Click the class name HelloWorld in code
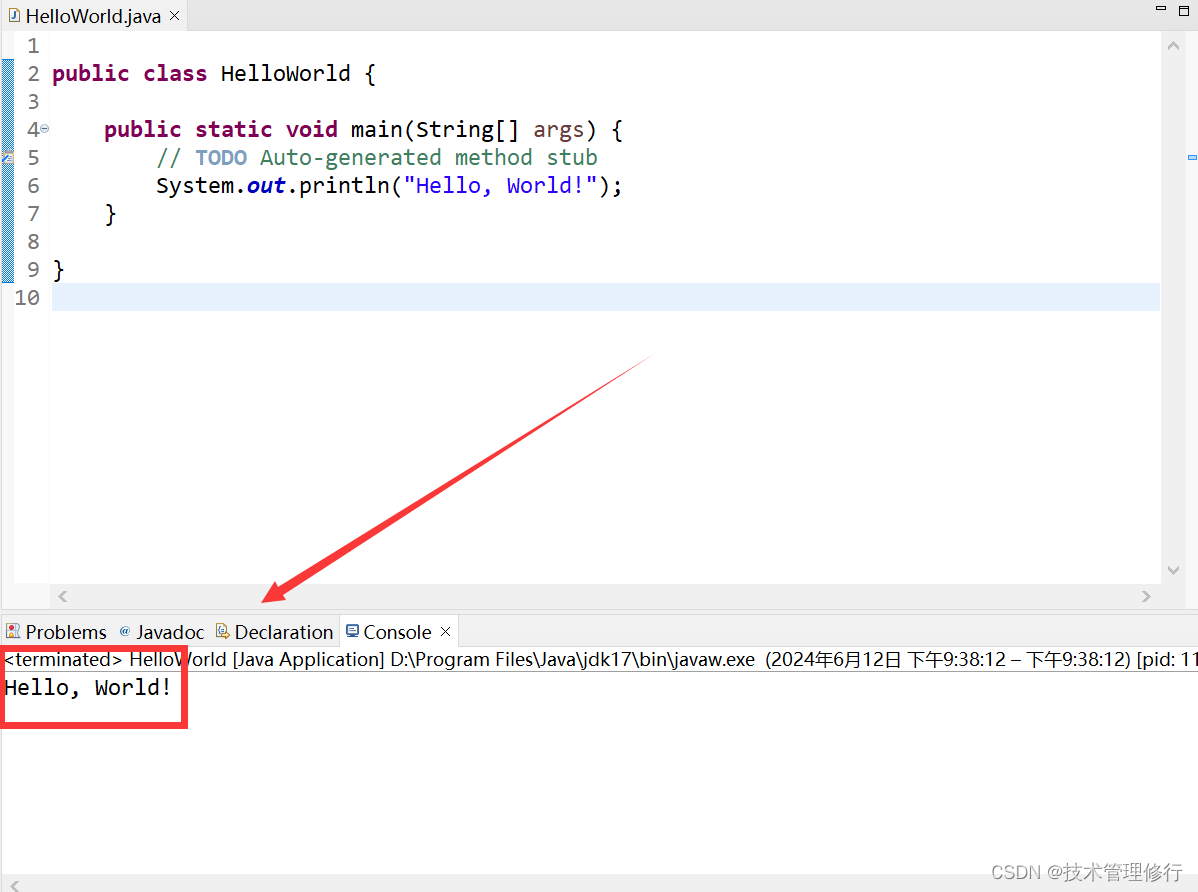The image size is (1198, 892). pos(286,73)
